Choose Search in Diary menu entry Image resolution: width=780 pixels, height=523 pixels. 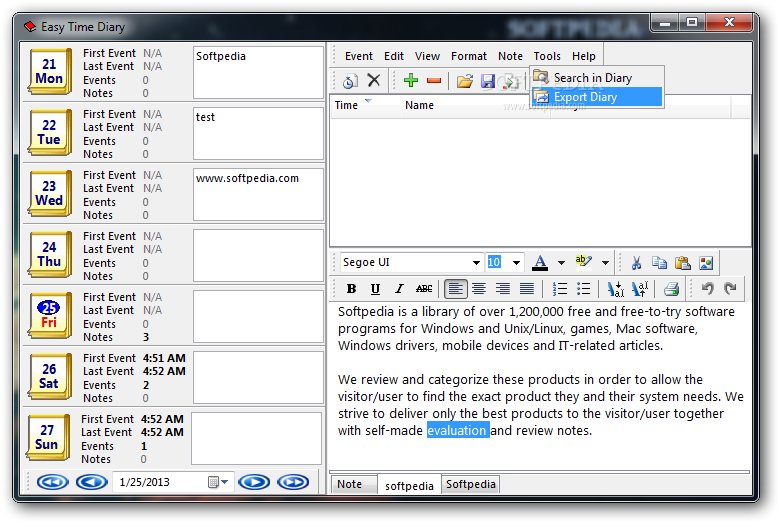[597, 78]
